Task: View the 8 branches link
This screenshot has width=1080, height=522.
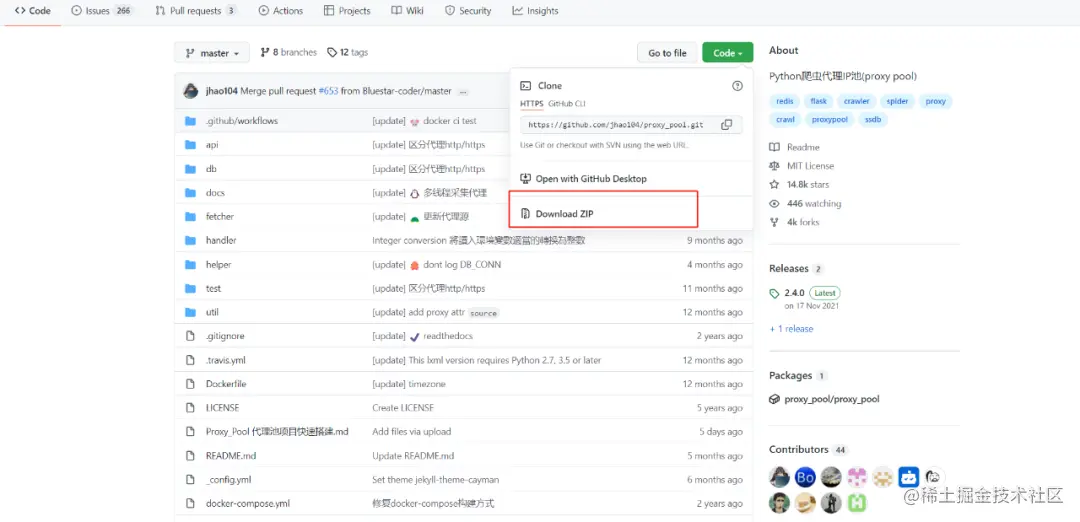Action: pos(288,52)
